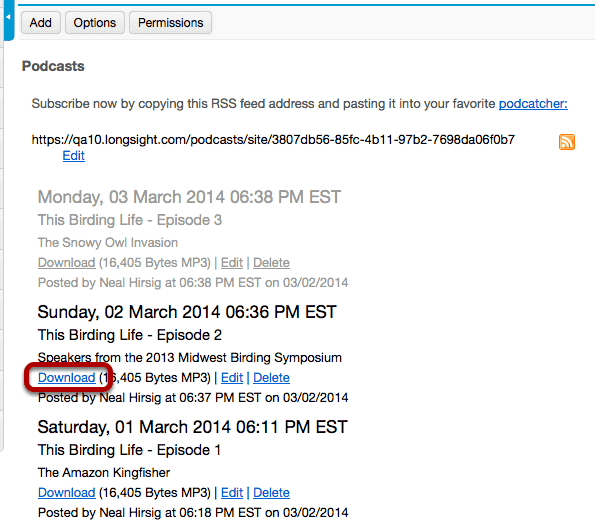The image size is (595, 530).
Task: Delete the Episode 1 podcast
Action: point(271,492)
